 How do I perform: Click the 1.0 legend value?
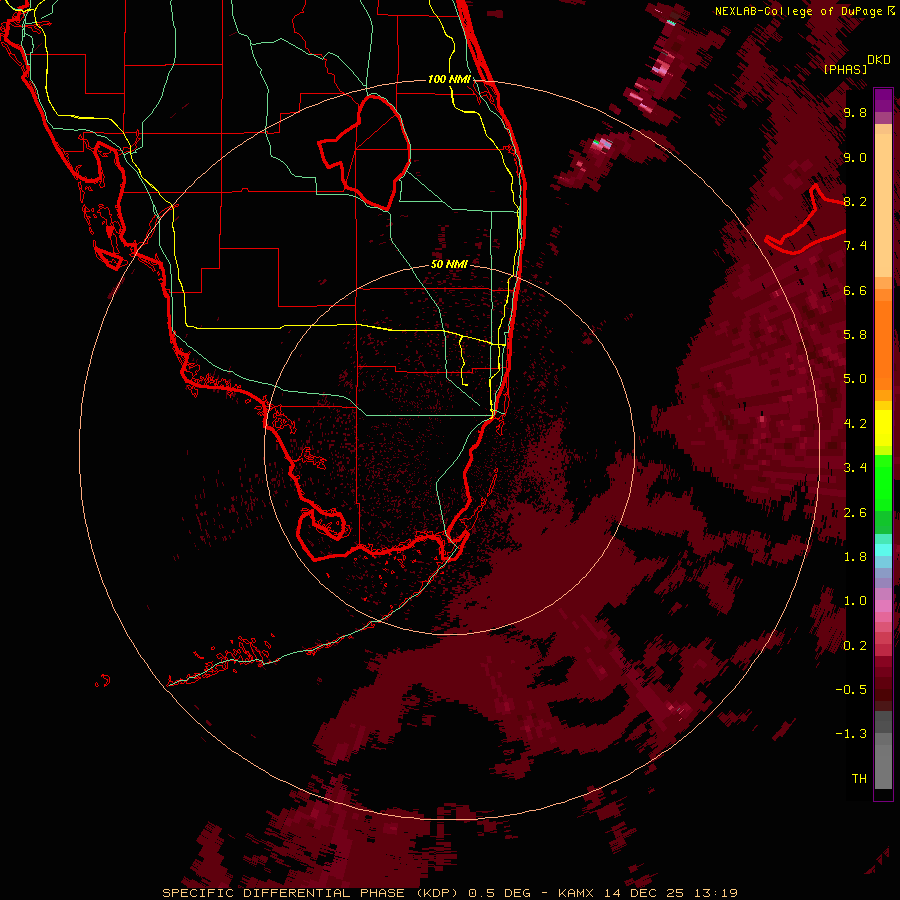click(855, 601)
